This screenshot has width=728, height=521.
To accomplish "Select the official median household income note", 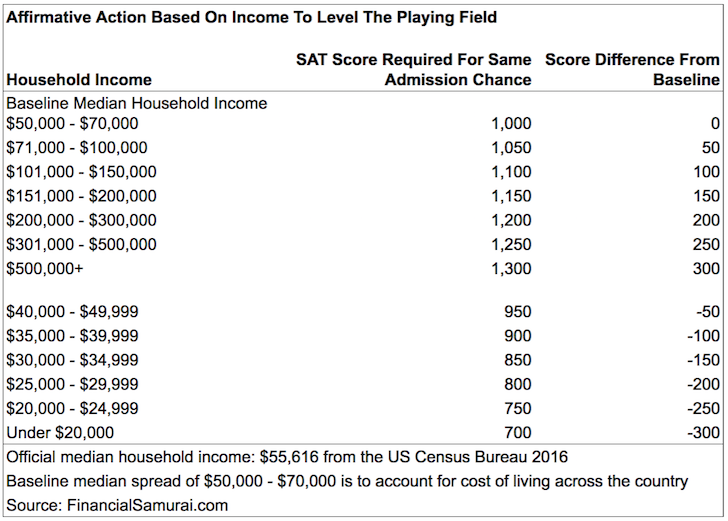I will point(287,457).
